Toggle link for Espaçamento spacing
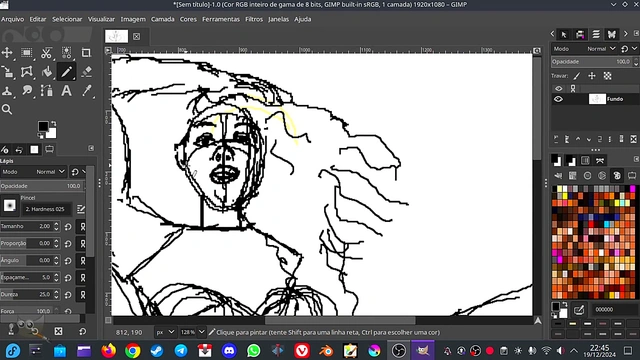Viewport: 640px width, 360px height. (x=82, y=278)
